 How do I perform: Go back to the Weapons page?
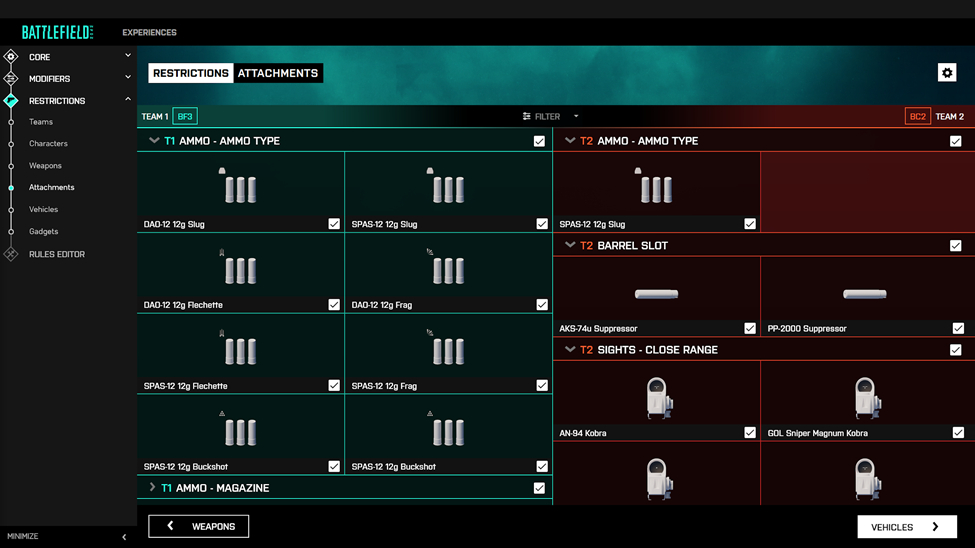[199, 526]
